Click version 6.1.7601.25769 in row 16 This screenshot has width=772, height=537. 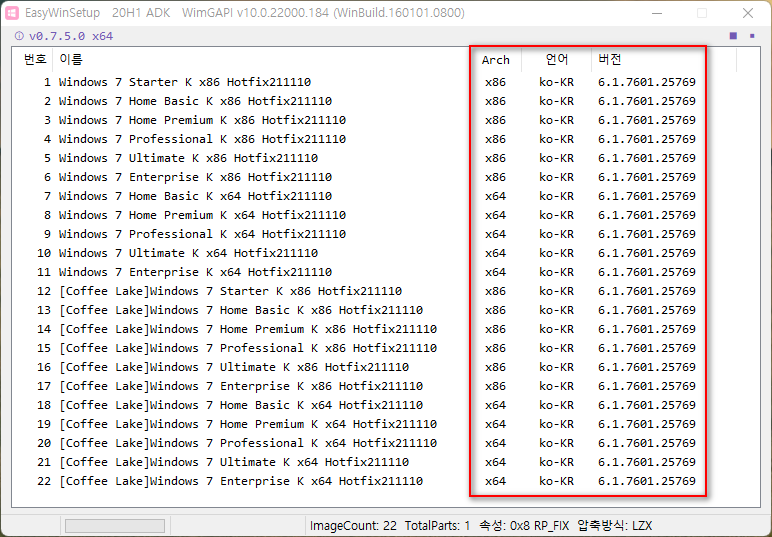[x=647, y=367]
